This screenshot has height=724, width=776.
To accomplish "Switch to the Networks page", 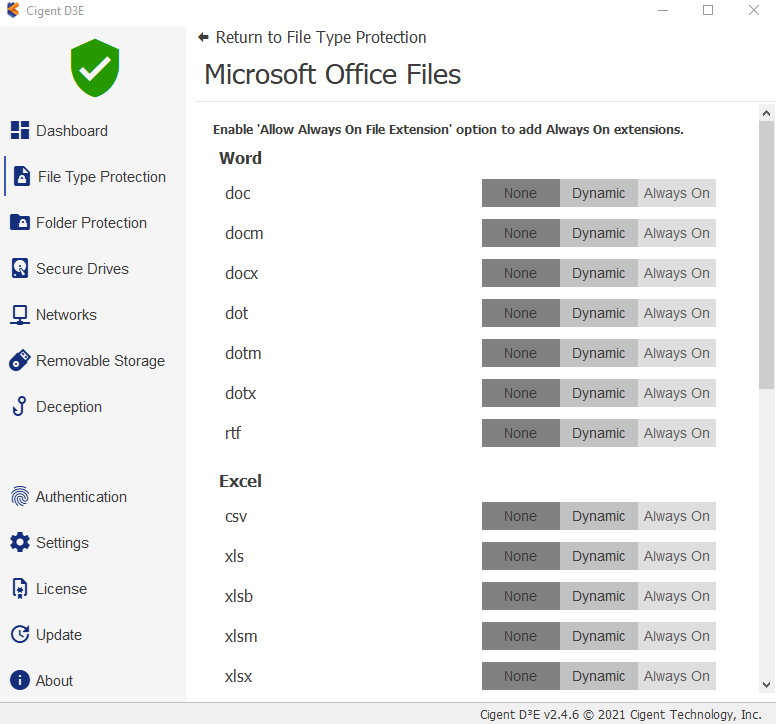I will (x=66, y=315).
